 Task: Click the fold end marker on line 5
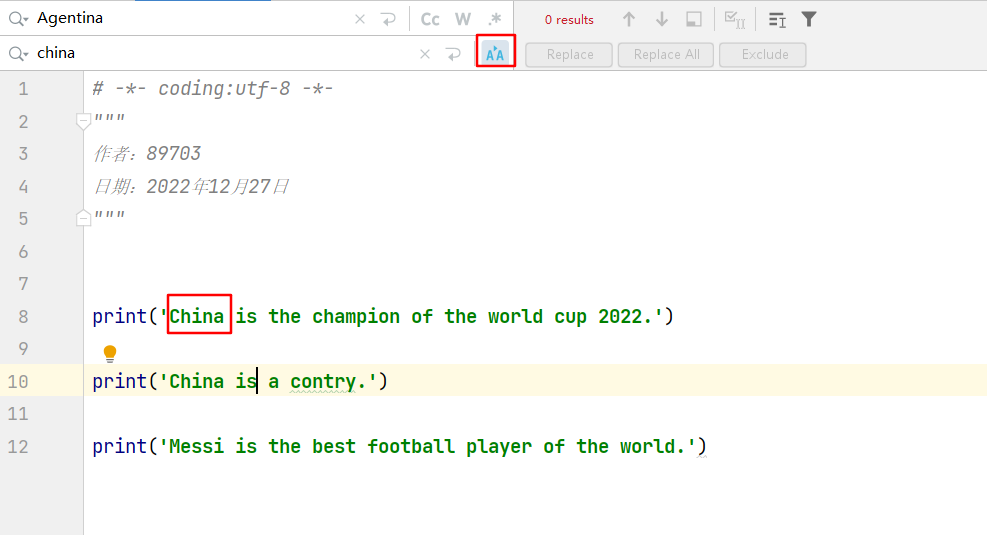coord(84,218)
